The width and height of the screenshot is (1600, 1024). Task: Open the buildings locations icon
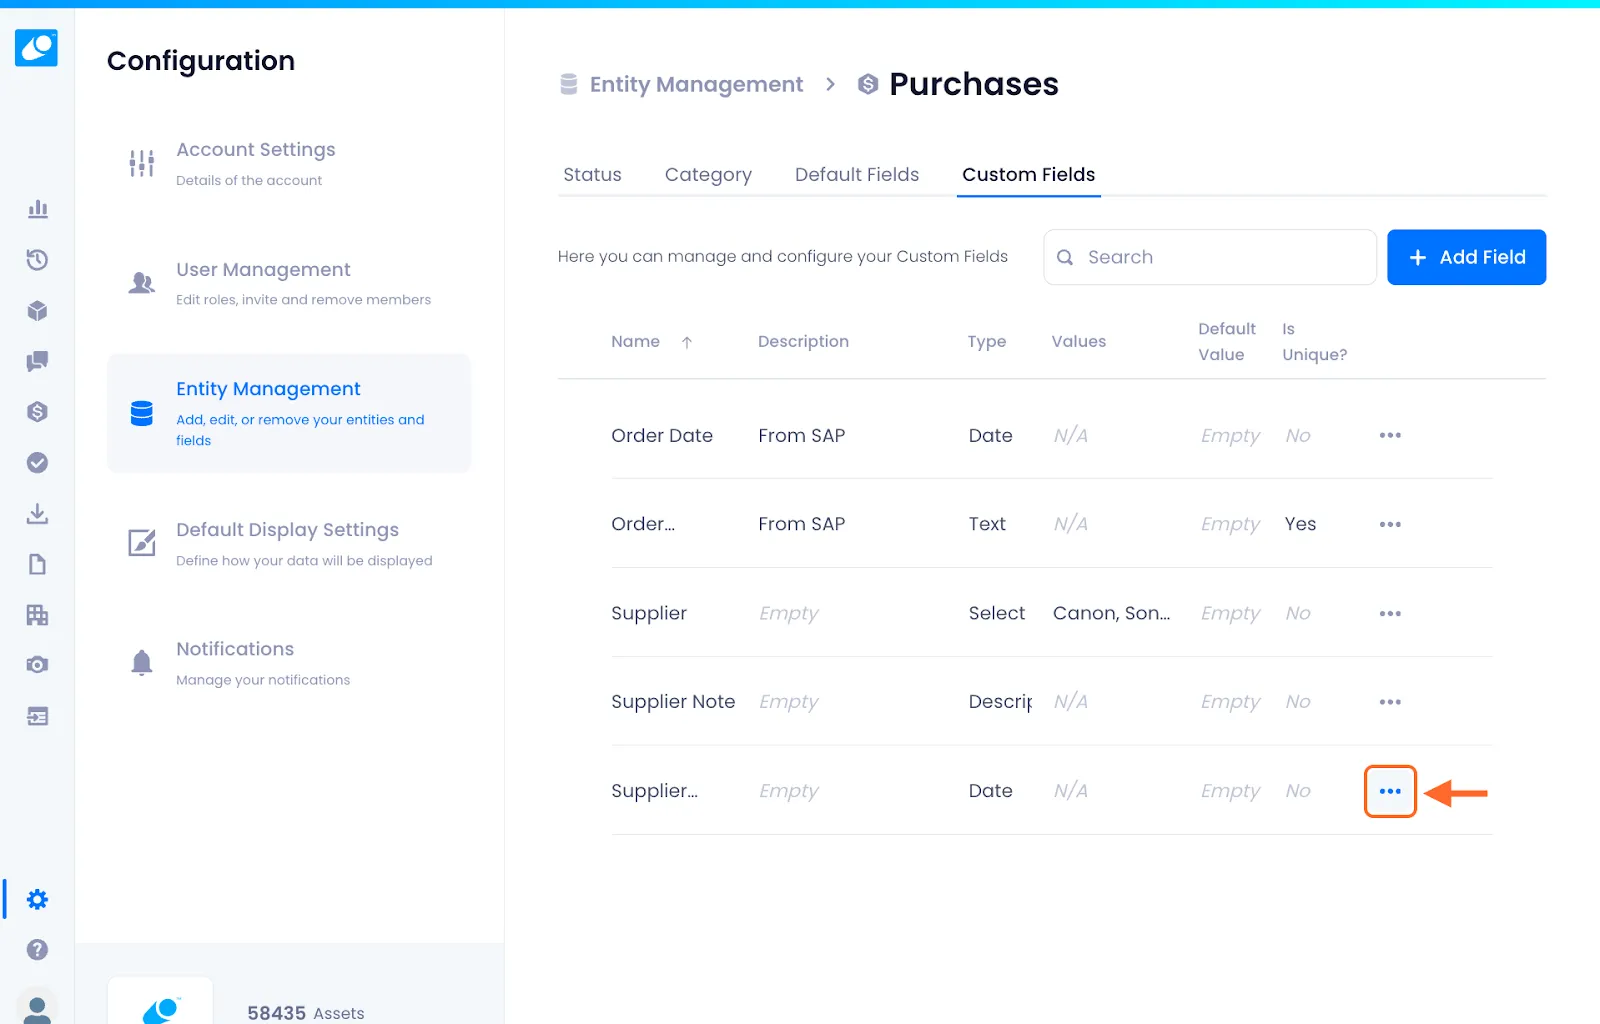click(x=38, y=615)
